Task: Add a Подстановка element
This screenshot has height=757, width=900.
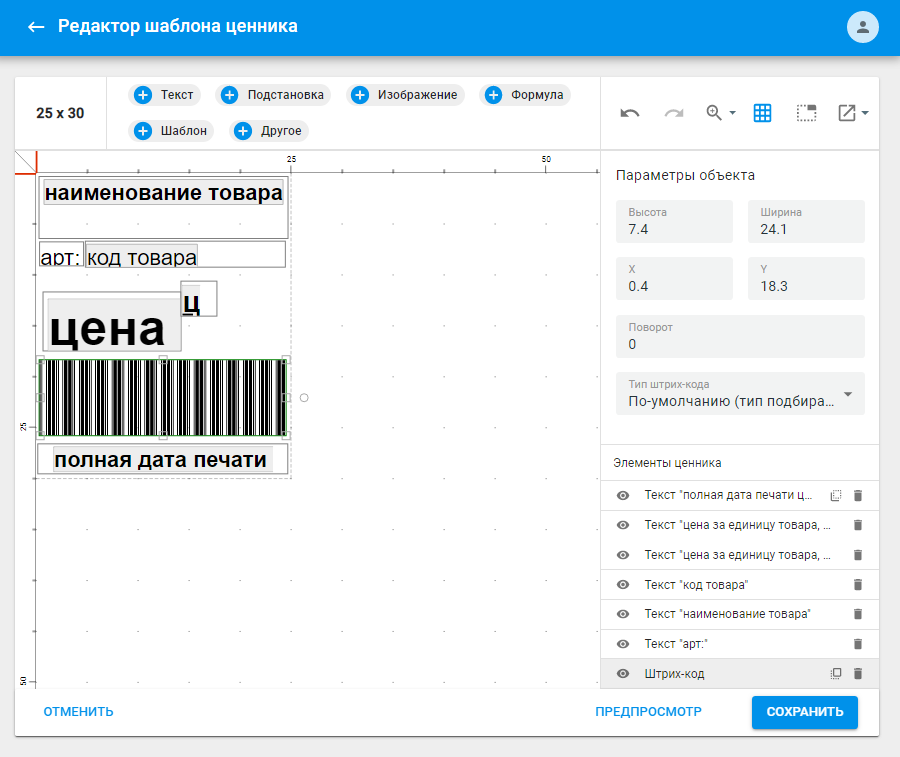Action: (x=275, y=95)
